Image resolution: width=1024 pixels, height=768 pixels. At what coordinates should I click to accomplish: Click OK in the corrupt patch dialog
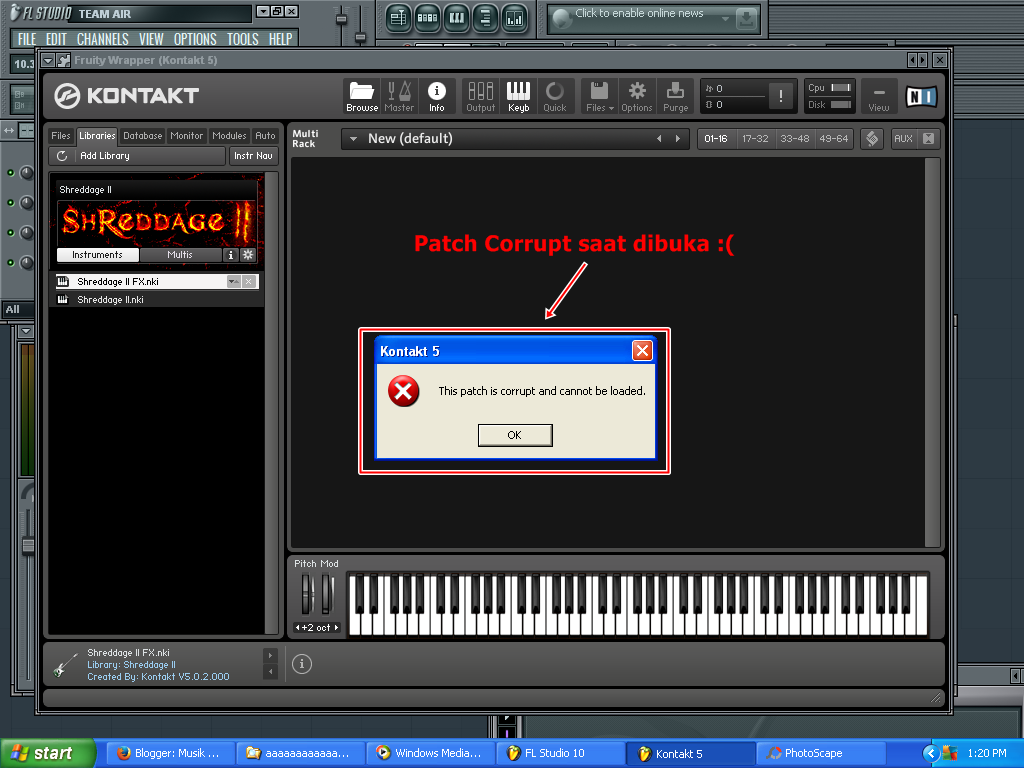[515, 435]
